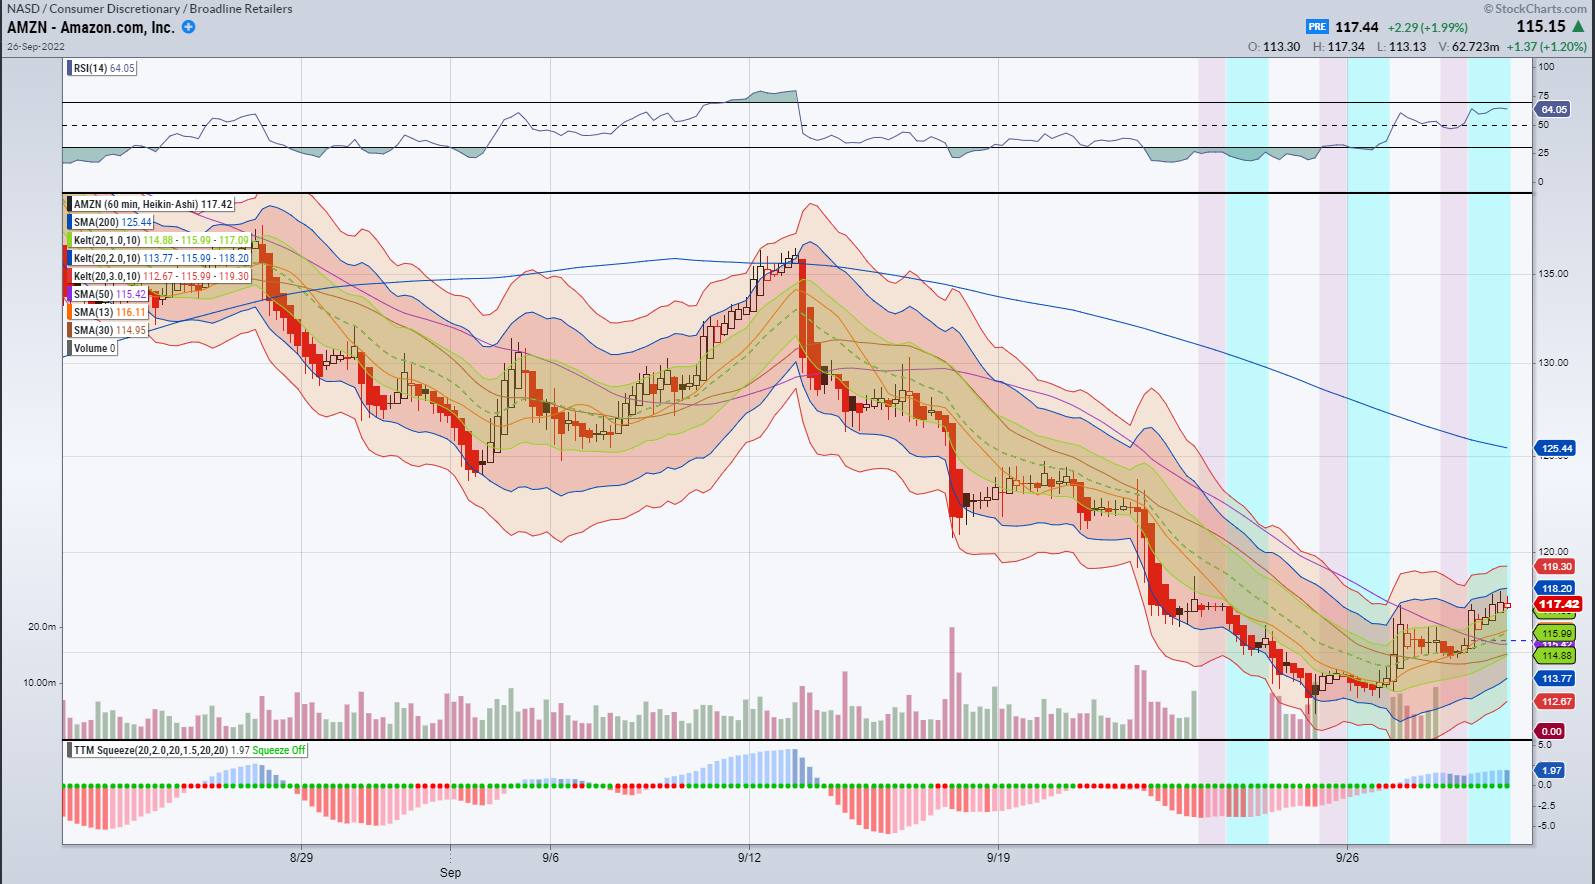The width and height of the screenshot is (1595, 884).
Task: Click the 130.00 price axis label
Action: tap(1554, 363)
